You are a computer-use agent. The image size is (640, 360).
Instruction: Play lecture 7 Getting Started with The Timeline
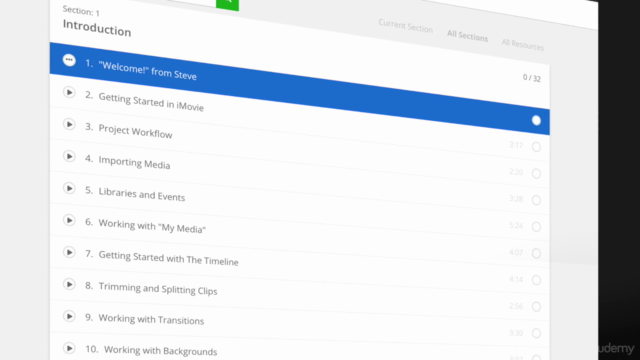click(69, 252)
